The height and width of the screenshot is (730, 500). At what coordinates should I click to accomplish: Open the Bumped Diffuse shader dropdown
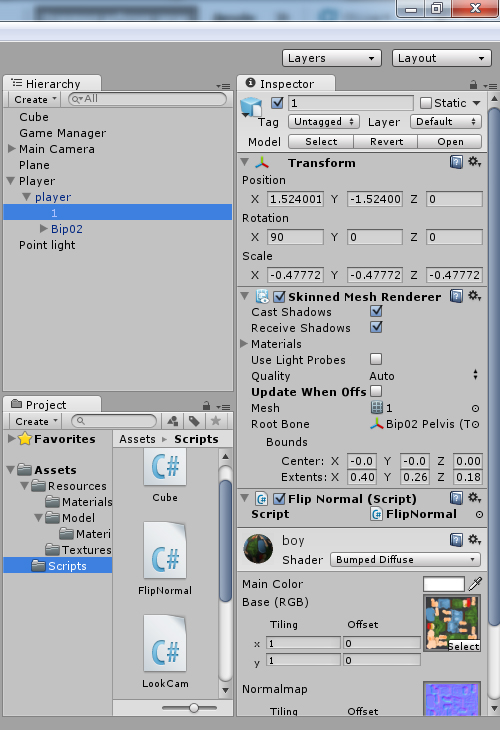pyautogui.click(x=405, y=559)
